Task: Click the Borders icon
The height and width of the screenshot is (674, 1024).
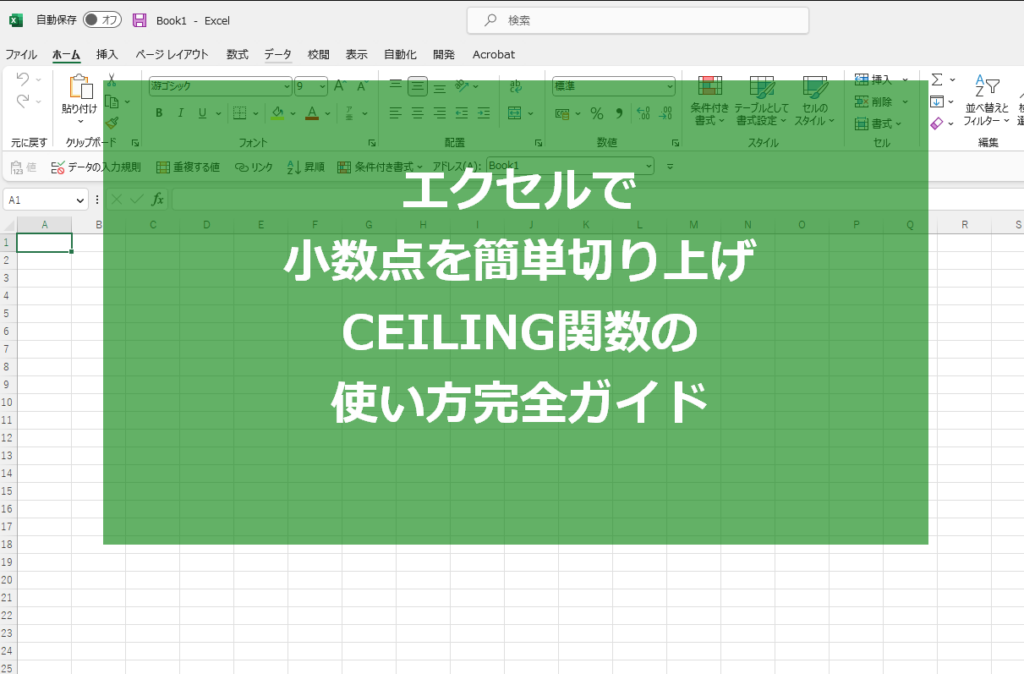Action: coord(240,113)
